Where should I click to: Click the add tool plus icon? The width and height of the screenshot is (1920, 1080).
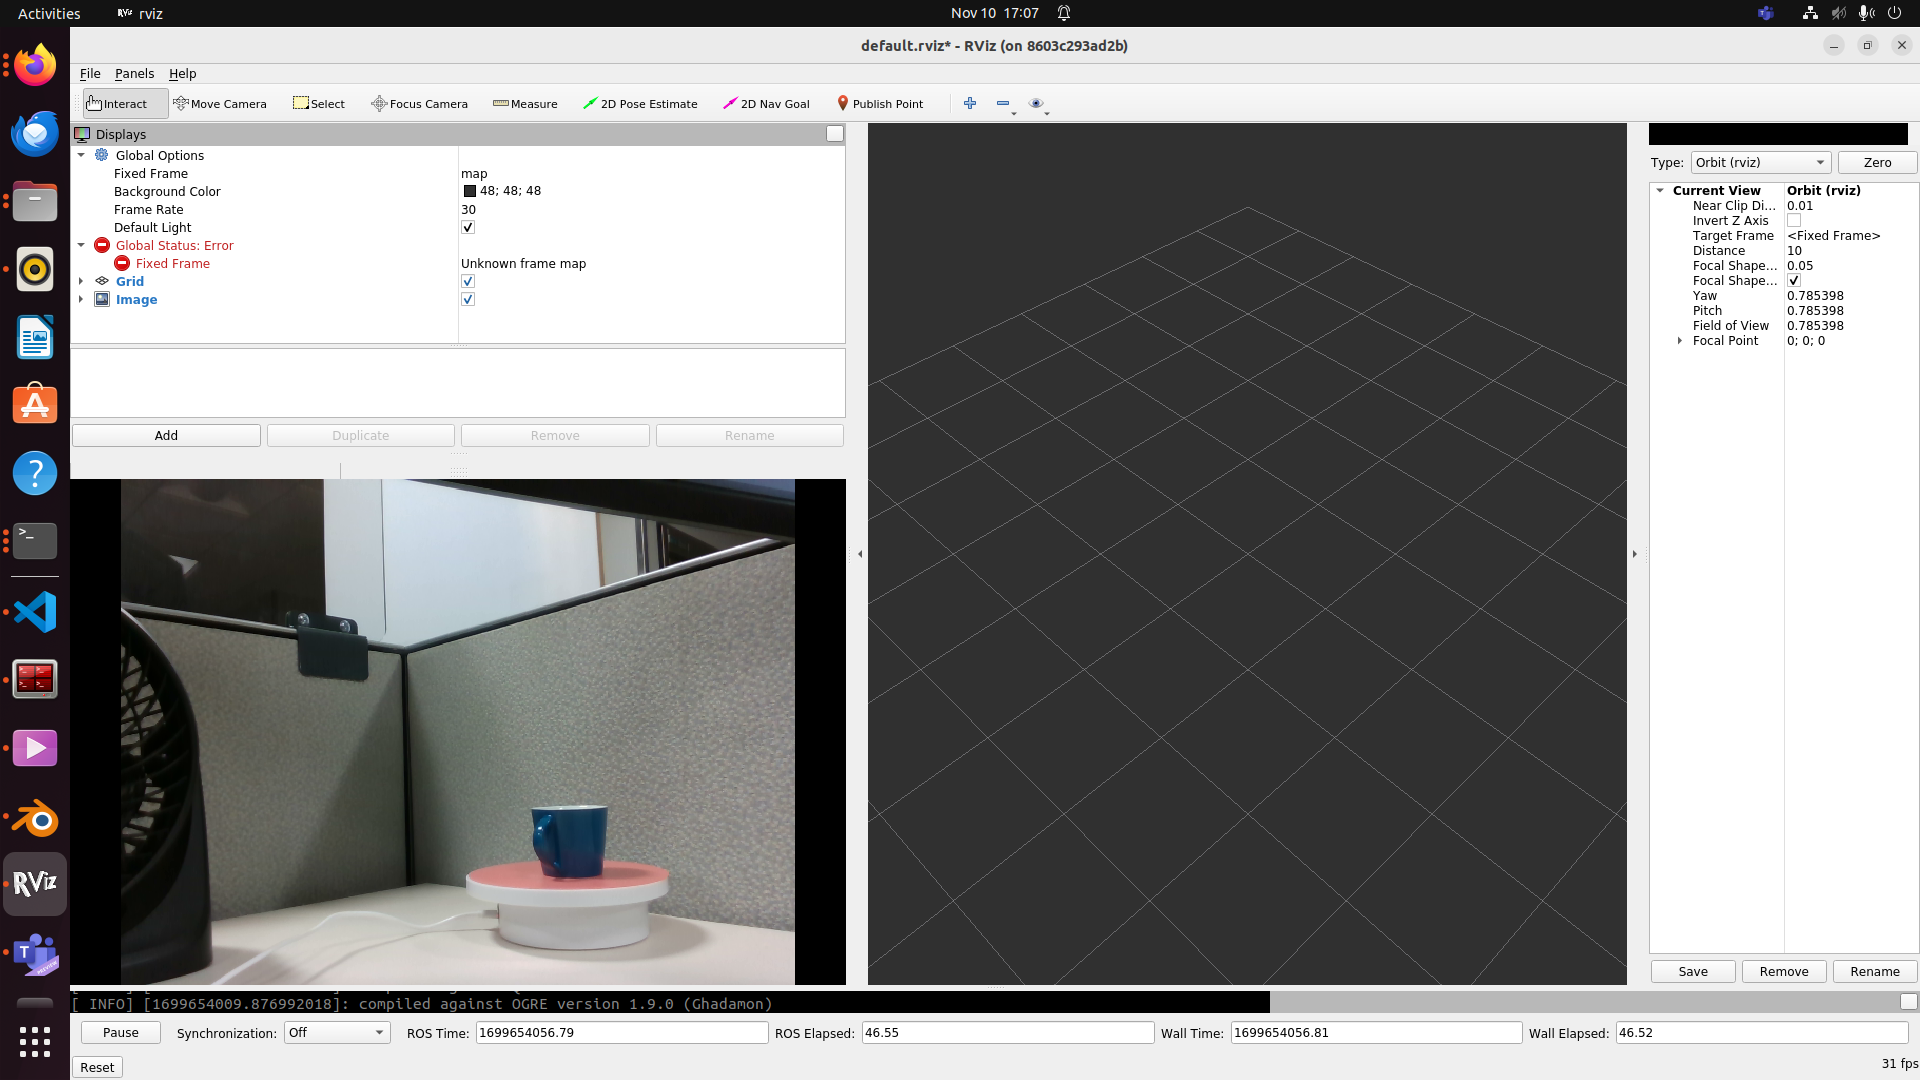pos(969,103)
